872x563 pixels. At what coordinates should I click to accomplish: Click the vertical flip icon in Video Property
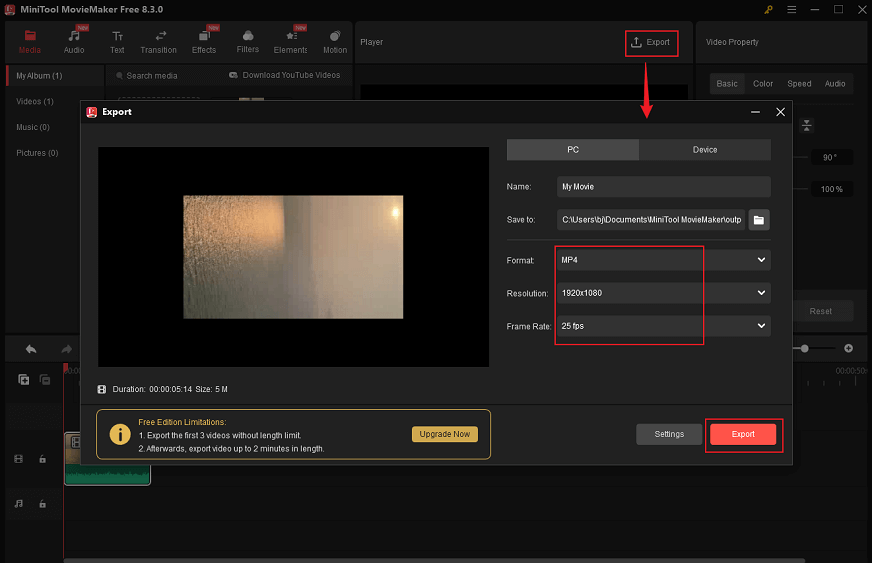[x=806, y=126]
